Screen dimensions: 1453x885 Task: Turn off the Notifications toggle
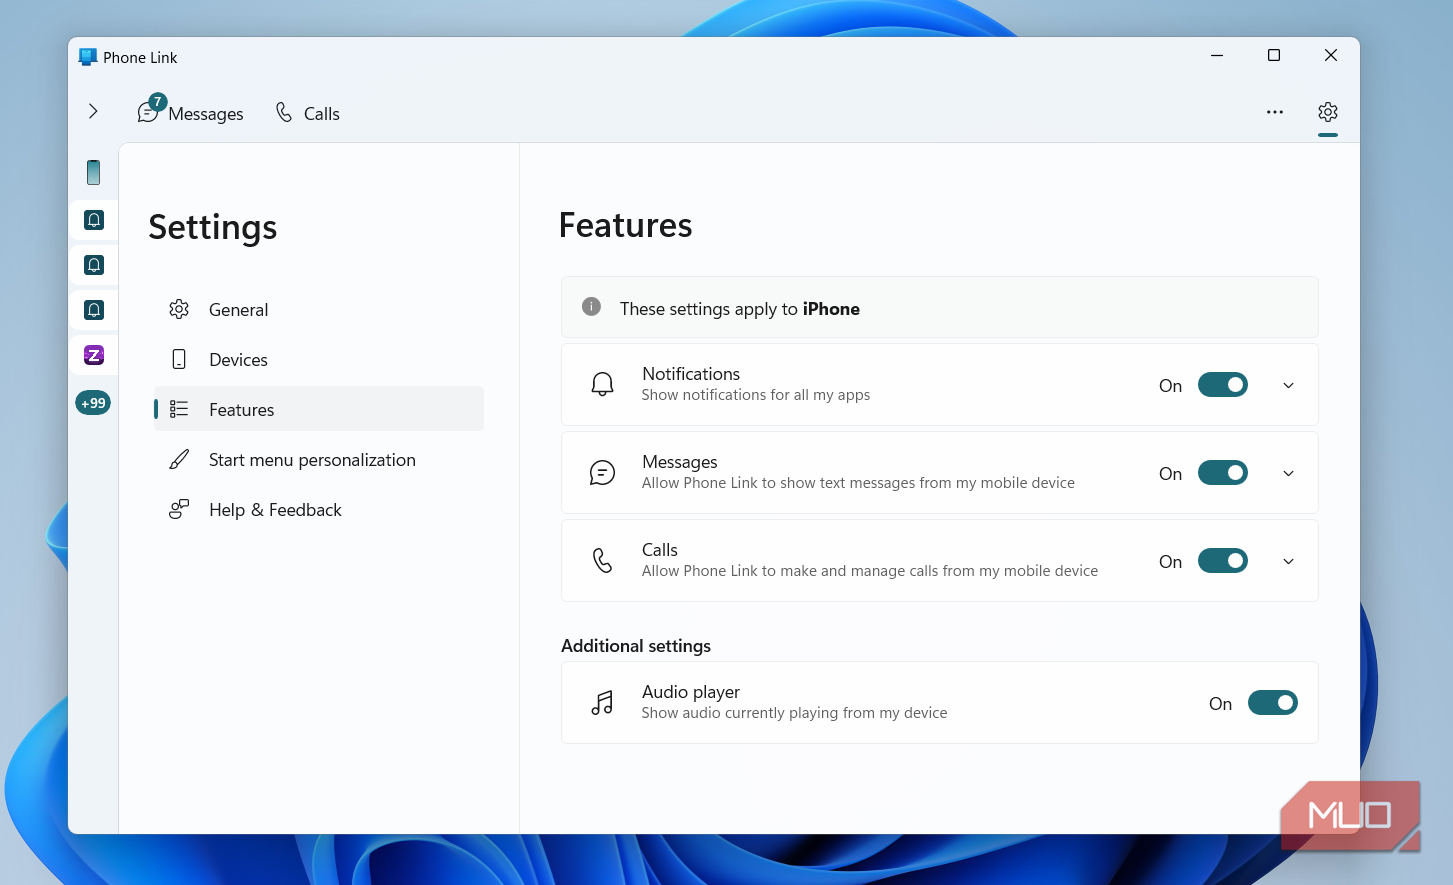click(x=1222, y=385)
